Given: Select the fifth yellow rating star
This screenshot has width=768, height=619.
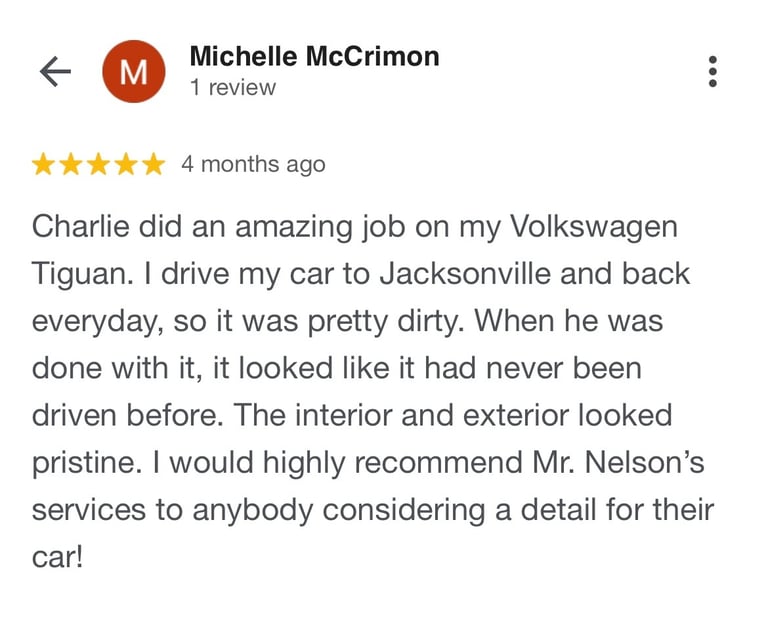Looking at the screenshot, I should (154, 164).
